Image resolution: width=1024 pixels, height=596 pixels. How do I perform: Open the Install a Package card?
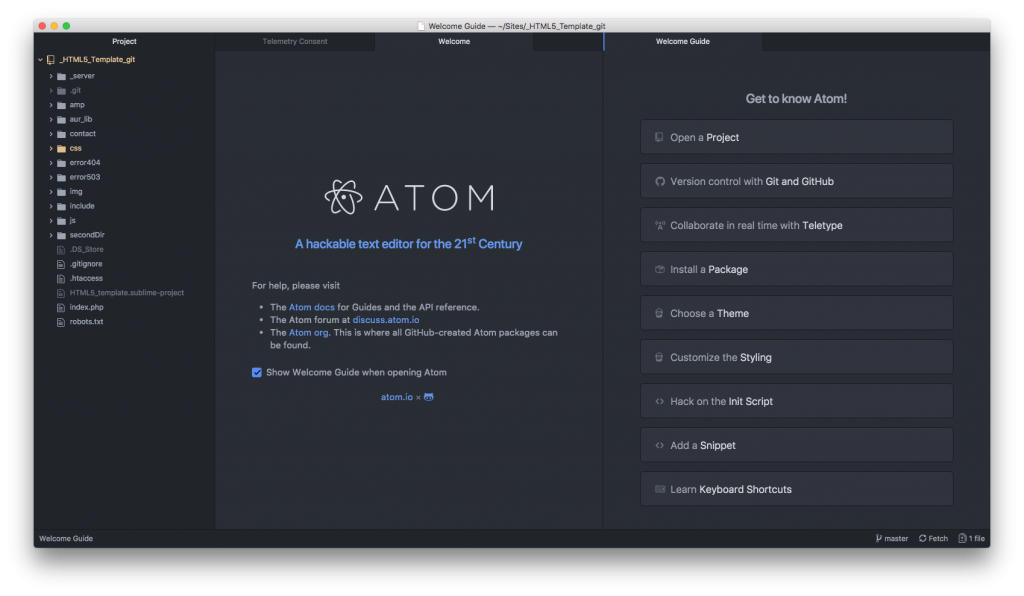(x=796, y=270)
